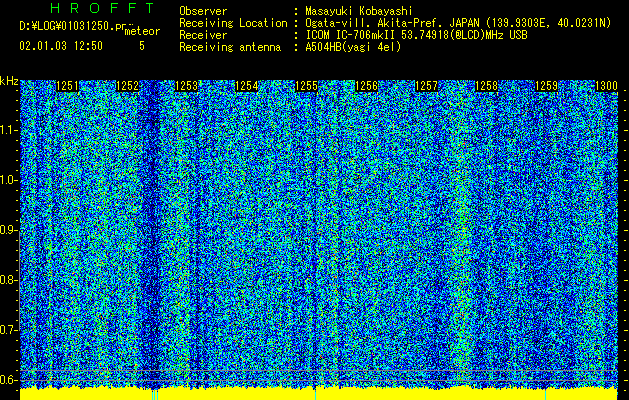The image size is (629, 400).
Task: Click the 0.7 kHz axis label
Action: coord(8,330)
